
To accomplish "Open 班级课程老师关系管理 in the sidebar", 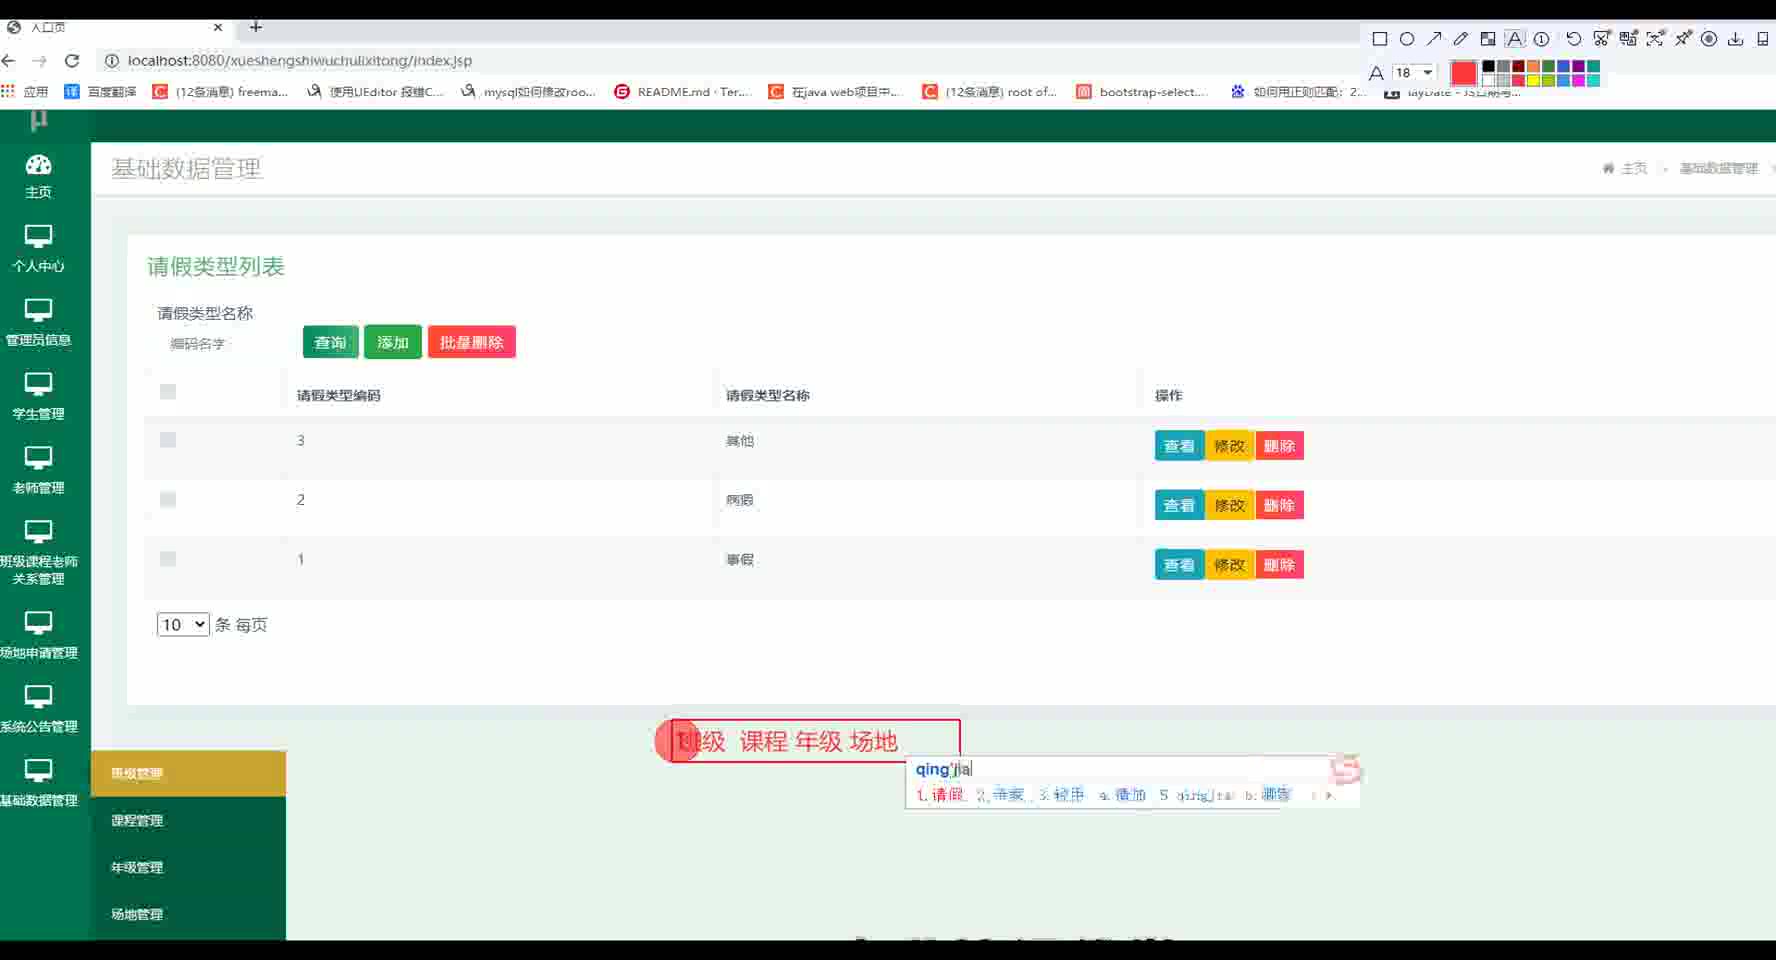I will coord(38,553).
